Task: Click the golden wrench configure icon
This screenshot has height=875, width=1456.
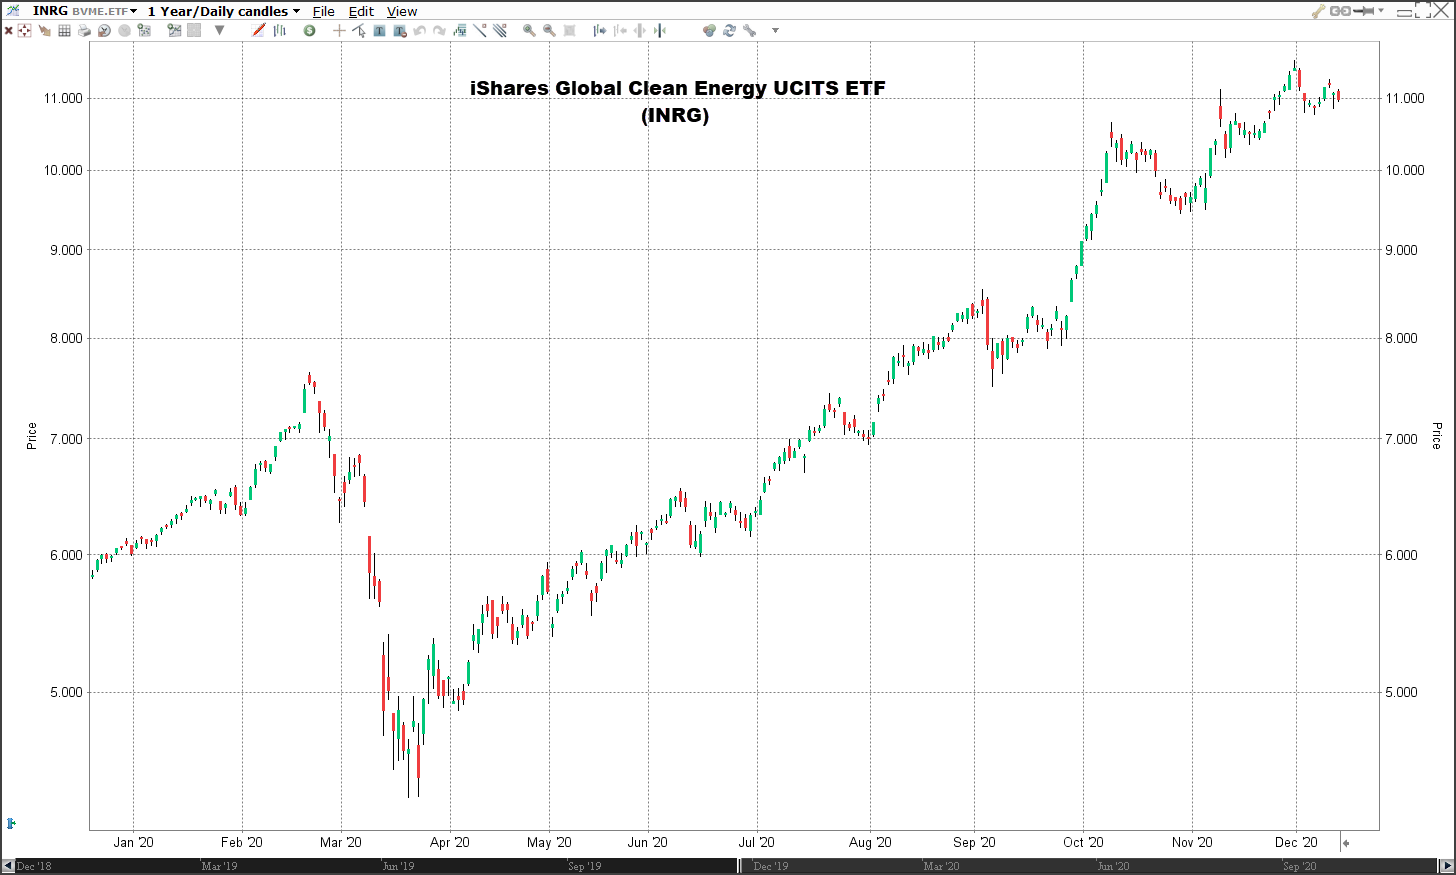Action: pyautogui.click(x=1319, y=11)
